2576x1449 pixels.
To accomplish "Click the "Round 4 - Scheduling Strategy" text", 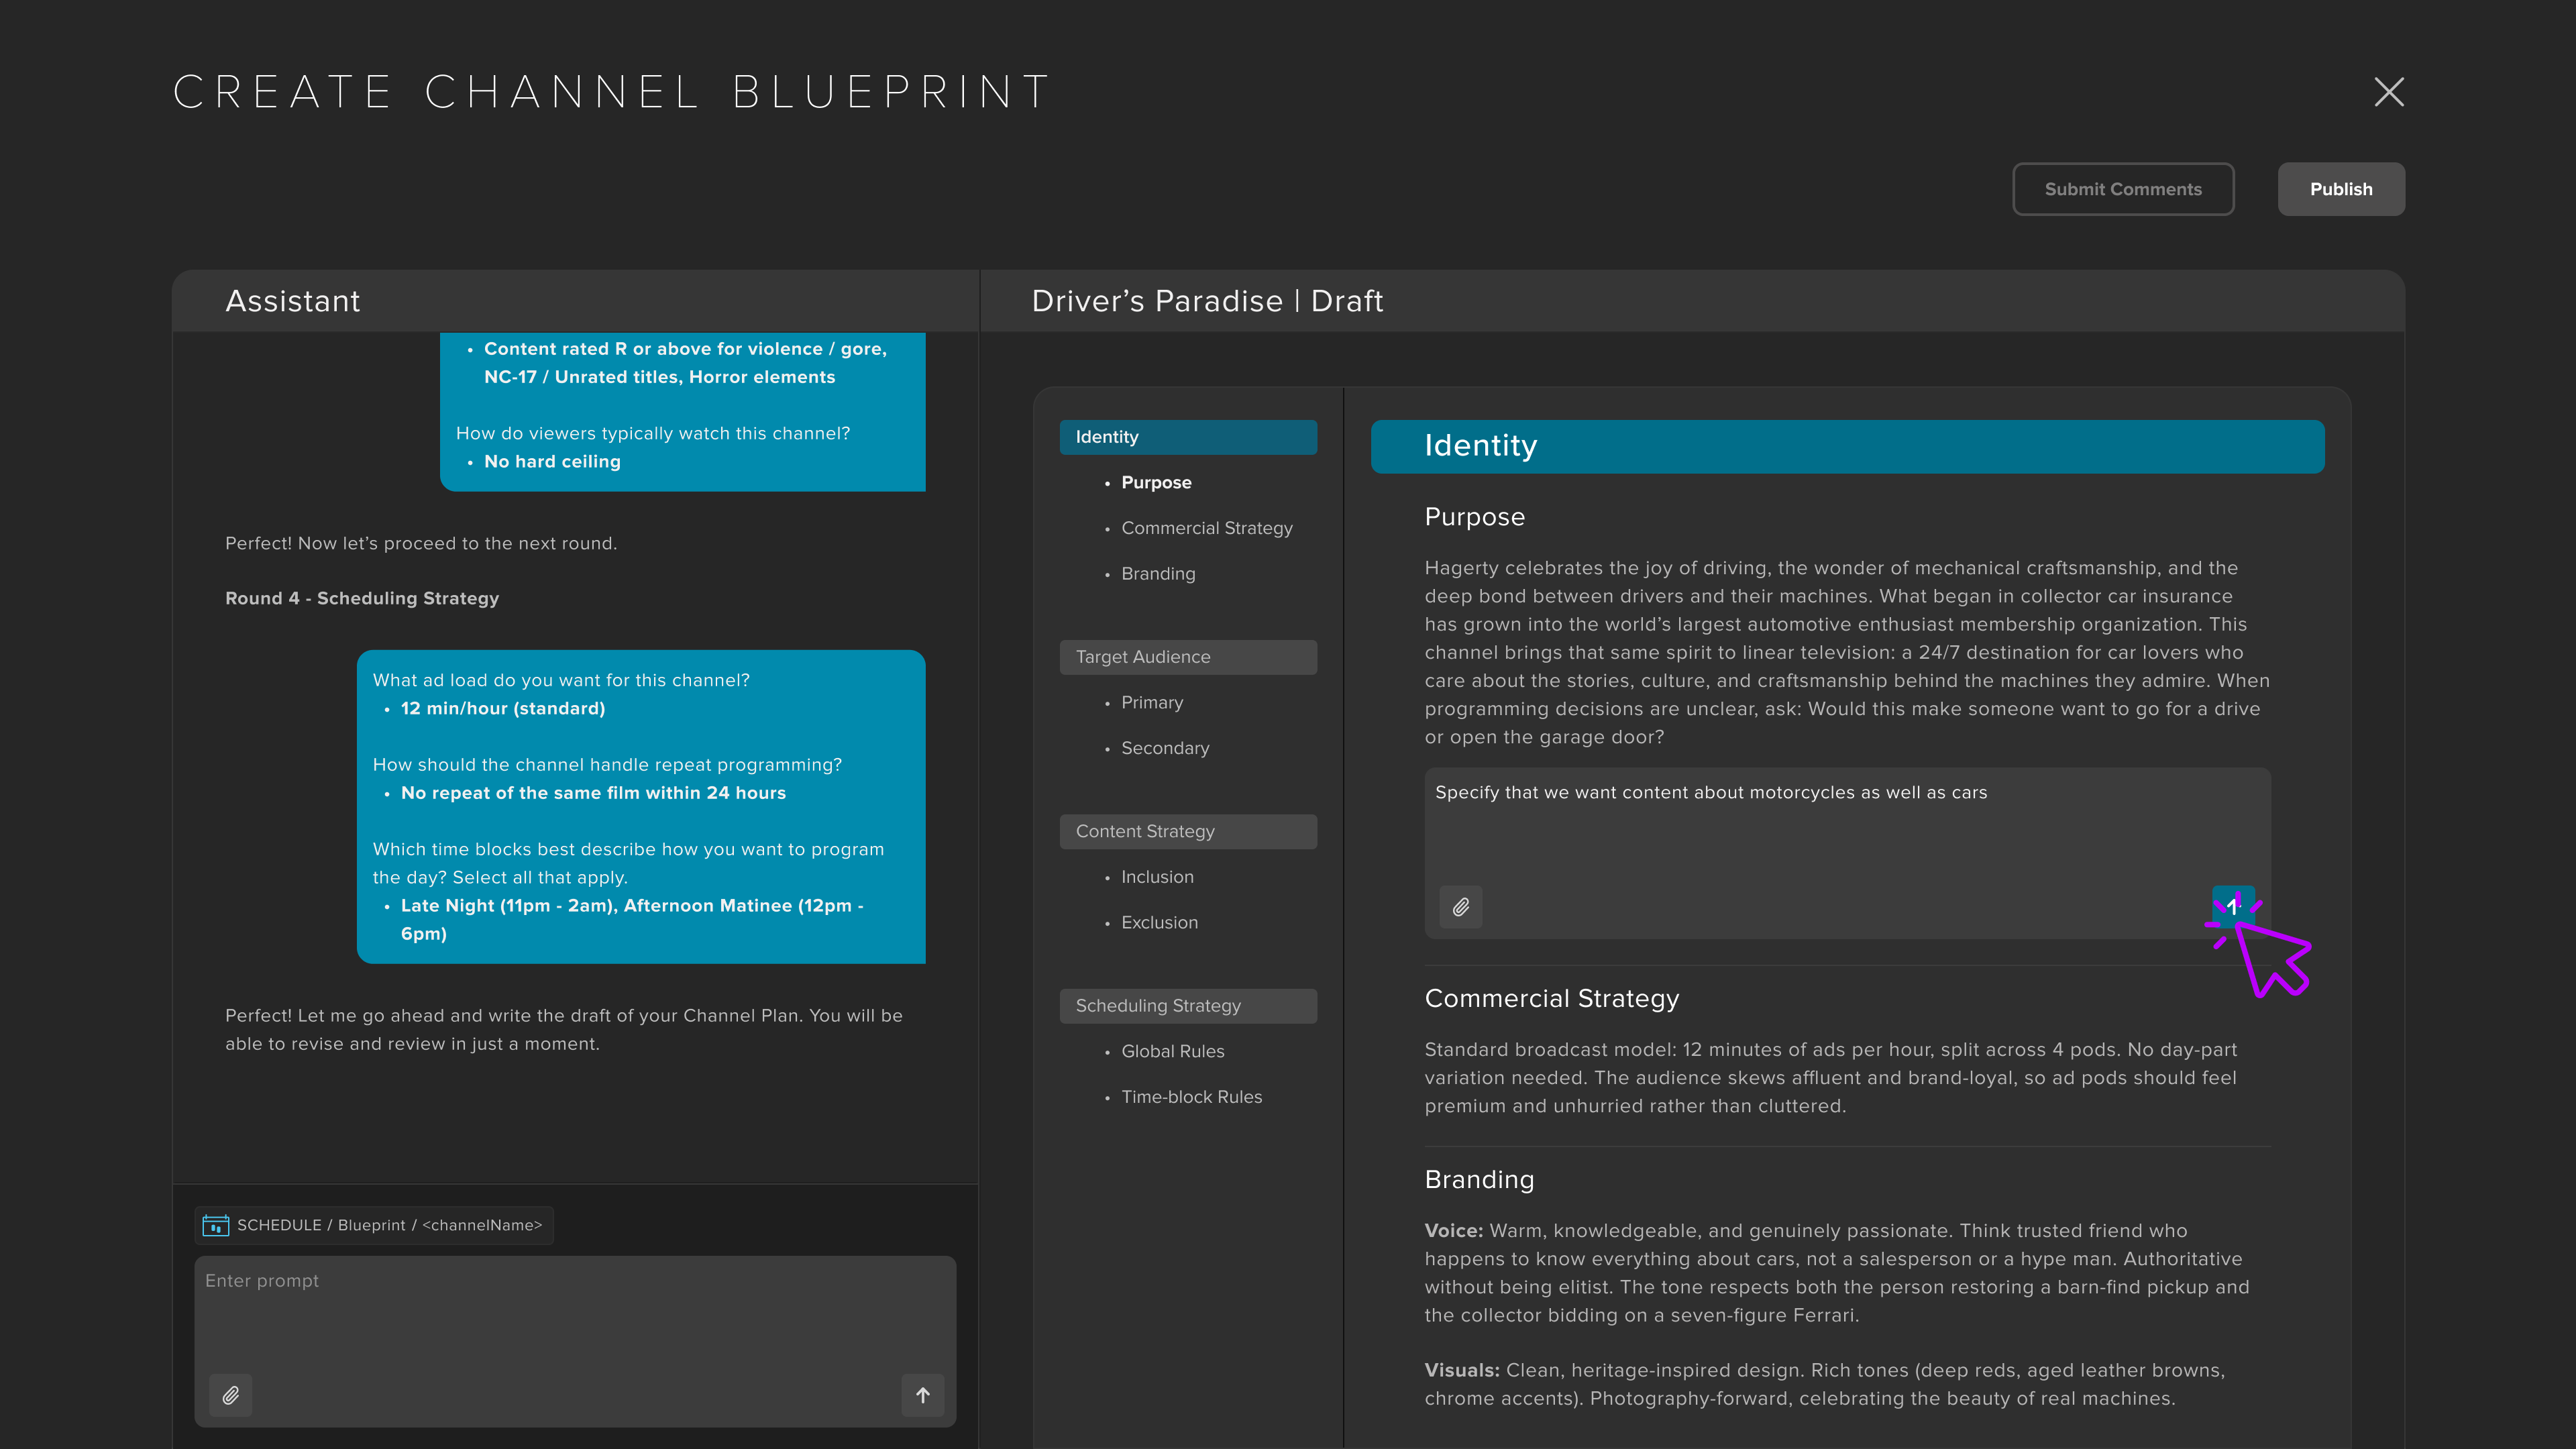I will click(362, 598).
